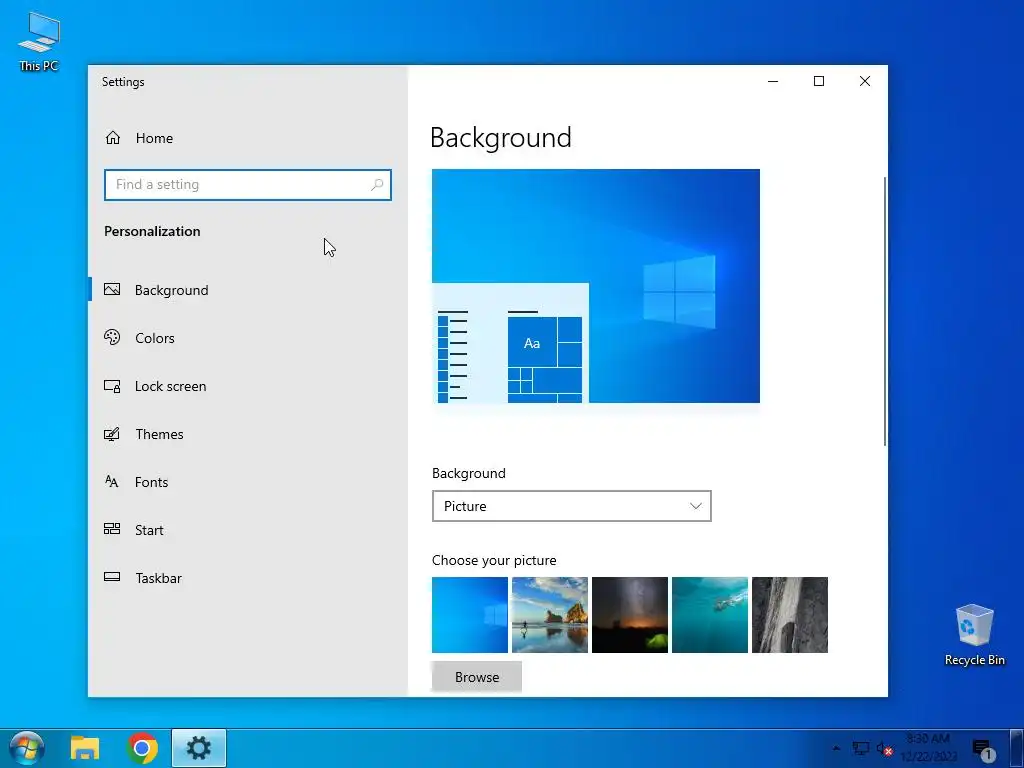Click the Find a setting search field

click(248, 185)
